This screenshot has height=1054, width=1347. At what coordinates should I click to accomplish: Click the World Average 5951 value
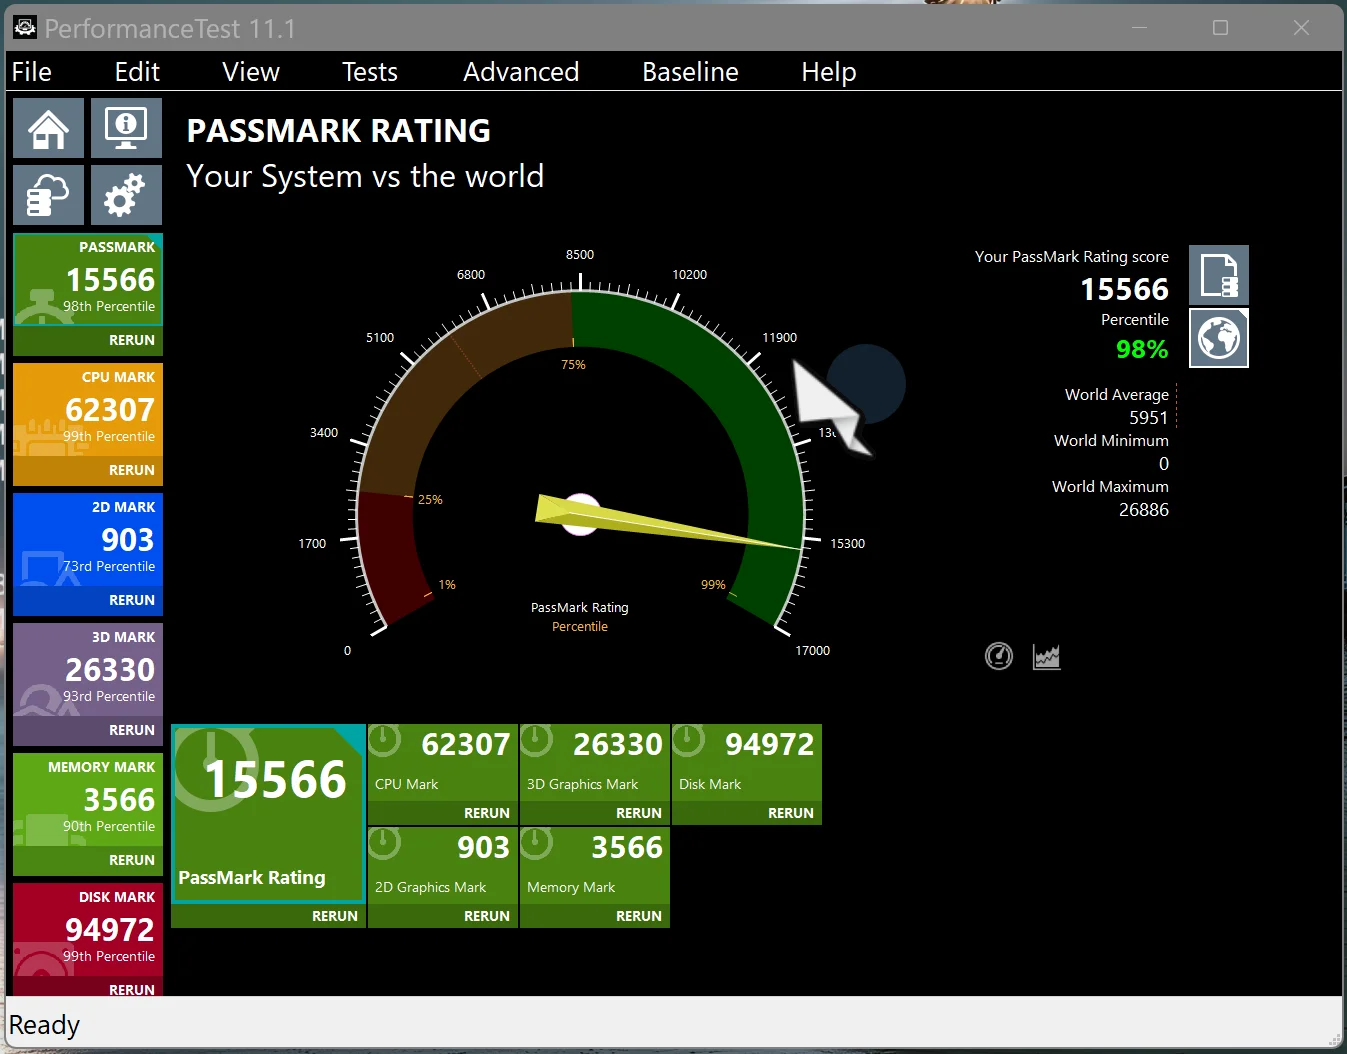tap(1149, 418)
